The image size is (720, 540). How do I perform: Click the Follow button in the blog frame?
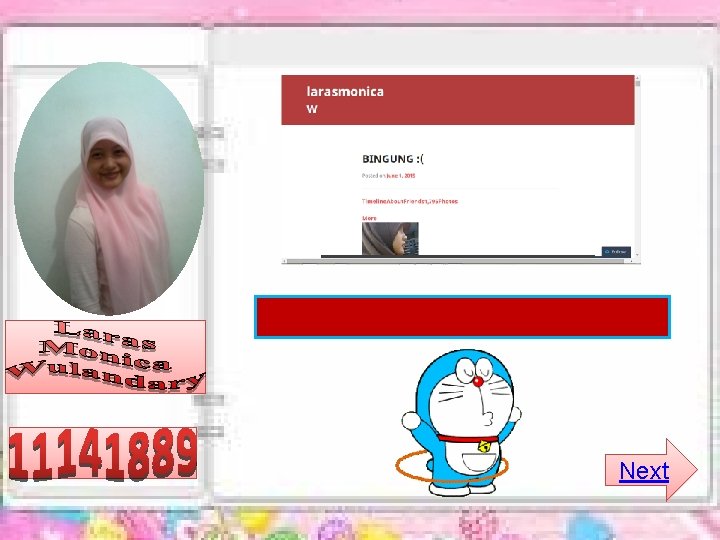point(616,252)
